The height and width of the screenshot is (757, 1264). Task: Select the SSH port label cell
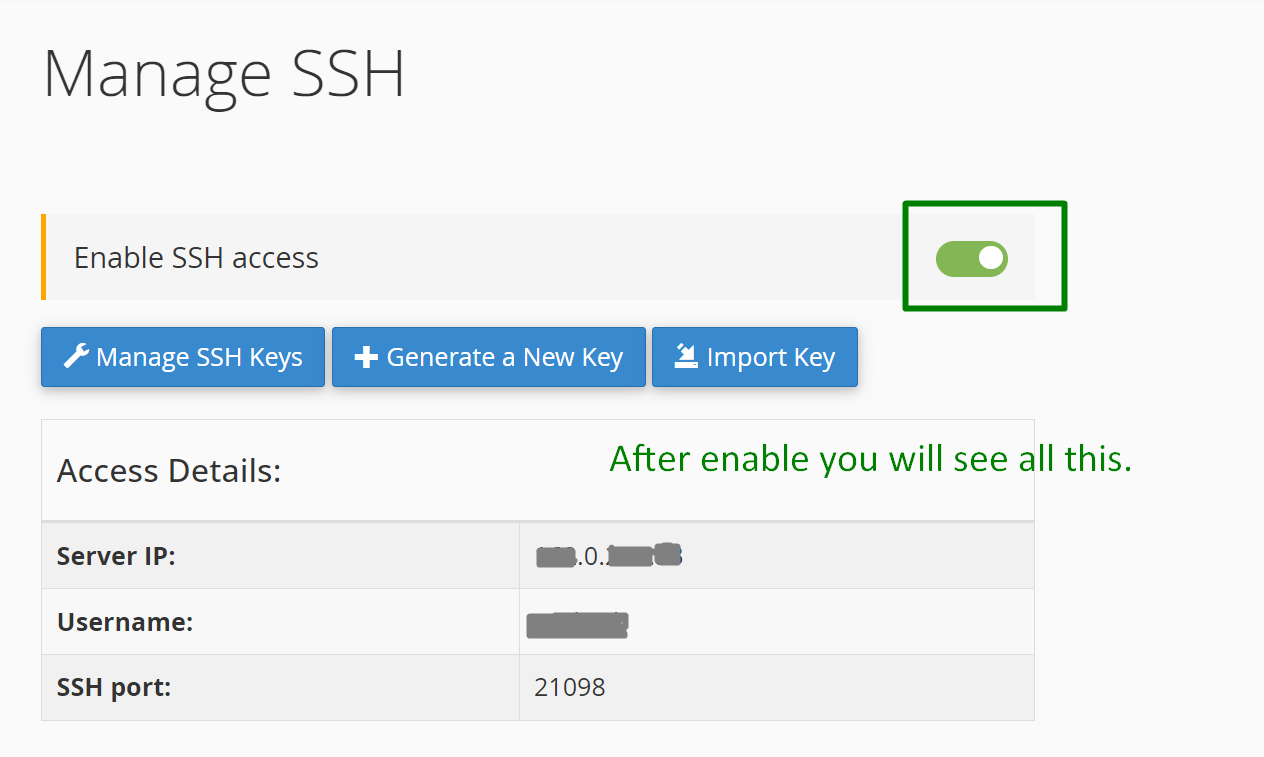(280, 688)
